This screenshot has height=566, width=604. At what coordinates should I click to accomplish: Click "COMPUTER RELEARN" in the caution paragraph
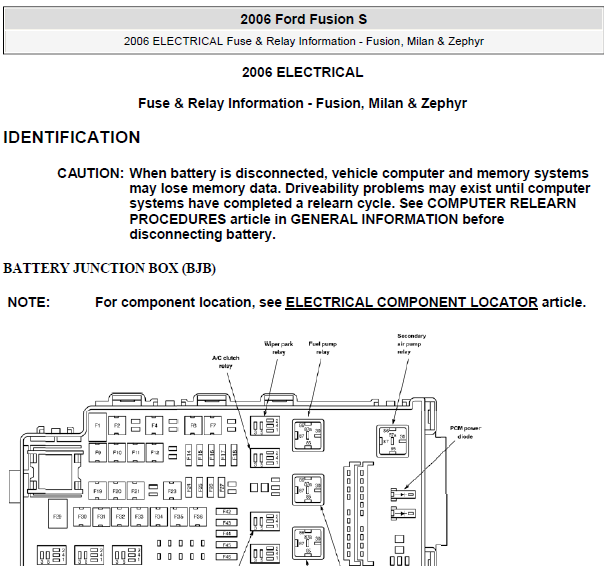502,203
